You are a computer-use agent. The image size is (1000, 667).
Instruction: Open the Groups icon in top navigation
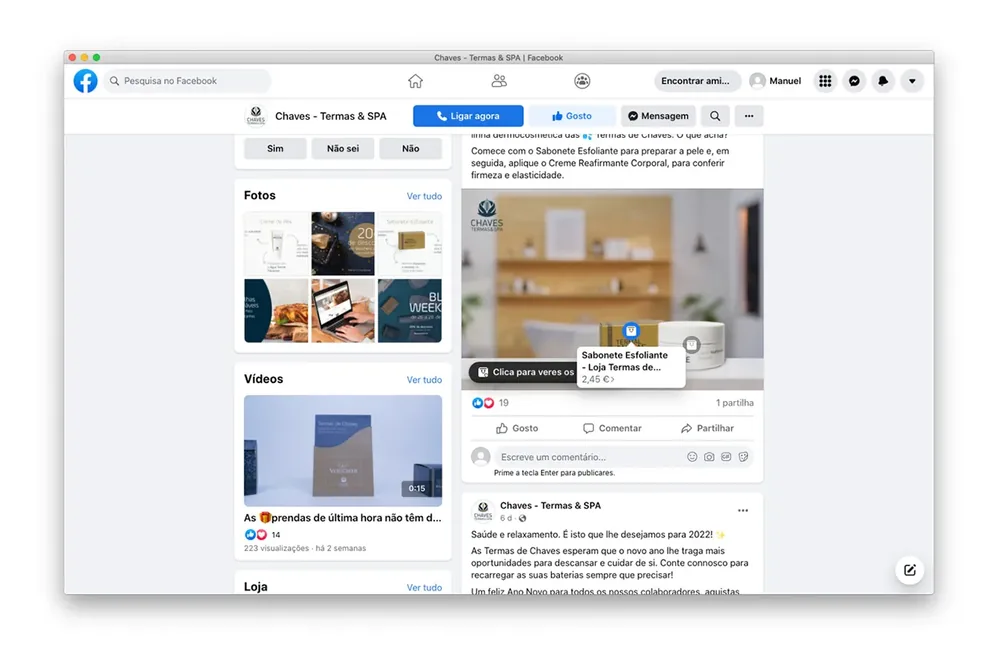tap(582, 81)
